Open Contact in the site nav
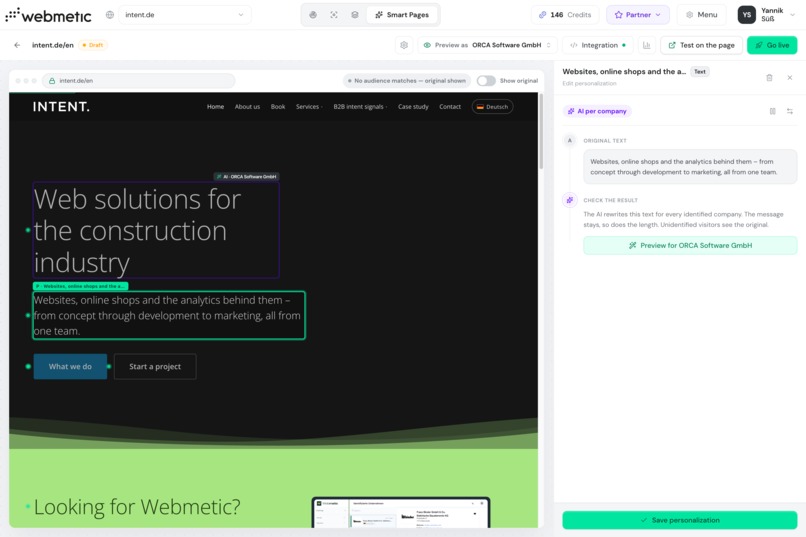The image size is (806, 537). 450,107
